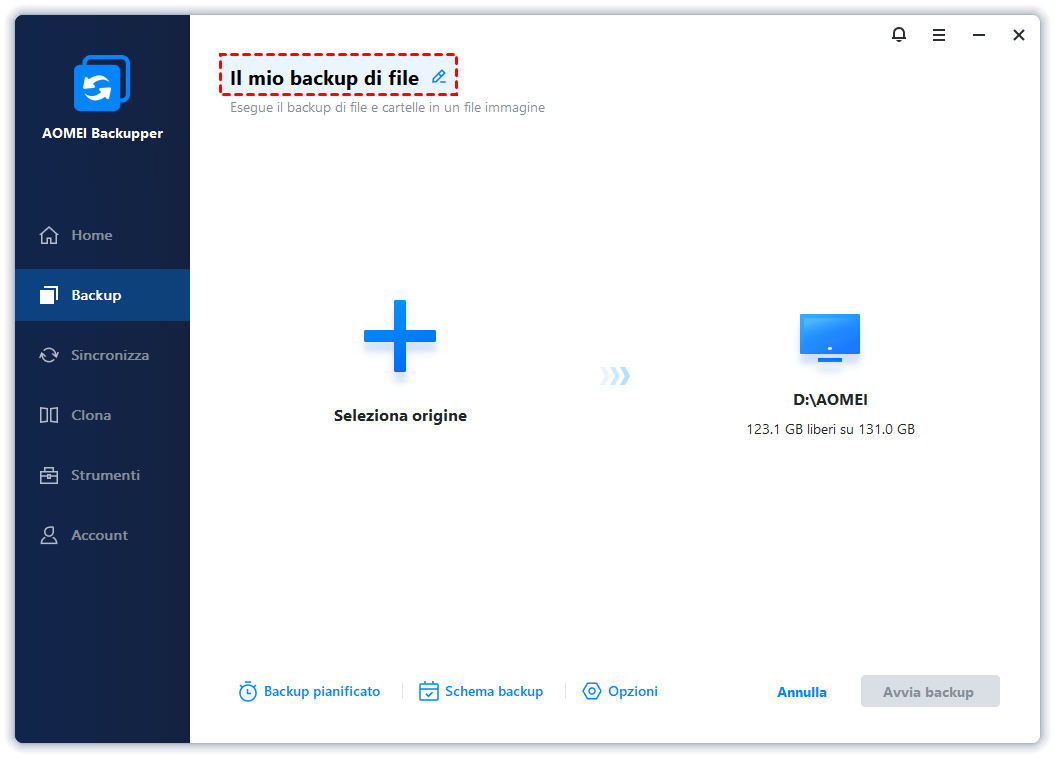Image resolution: width=1055 pixels, height=758 pixels.
Task: Click the pencil icon to rename backup task
Action: 439,77
